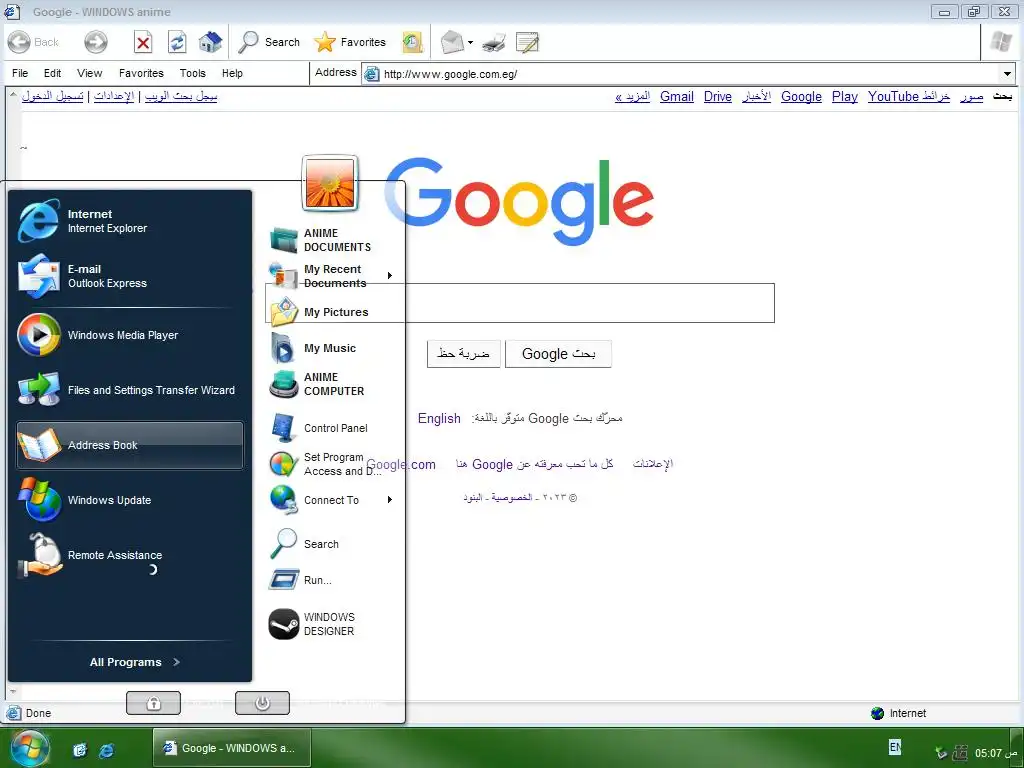Stop page loading with red X icon
1024x768 pixels.
[143, 43]
